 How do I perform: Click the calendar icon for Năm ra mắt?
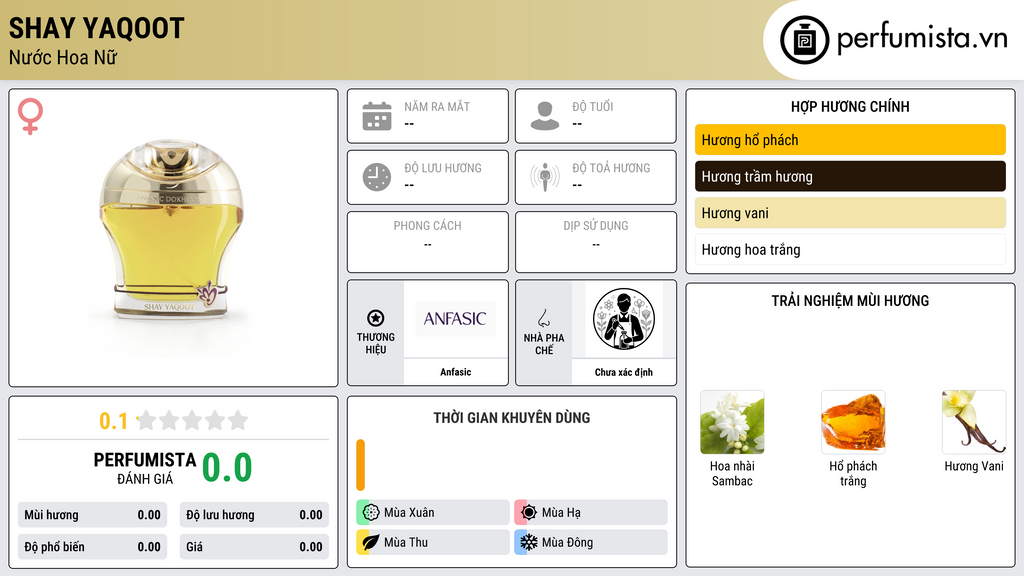point(377,116)
